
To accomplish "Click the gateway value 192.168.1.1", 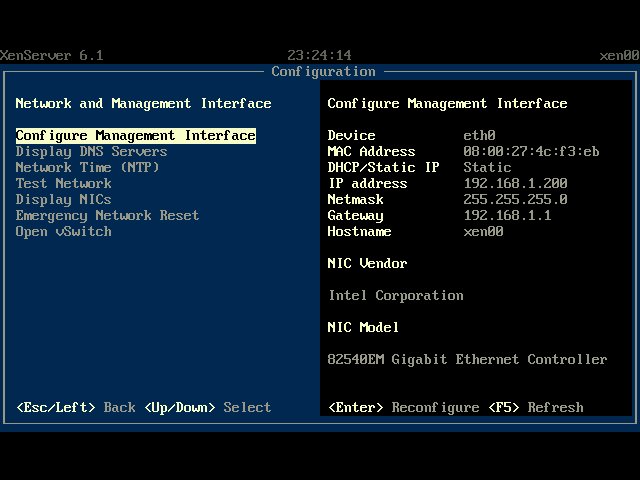I will pos(507,216).
